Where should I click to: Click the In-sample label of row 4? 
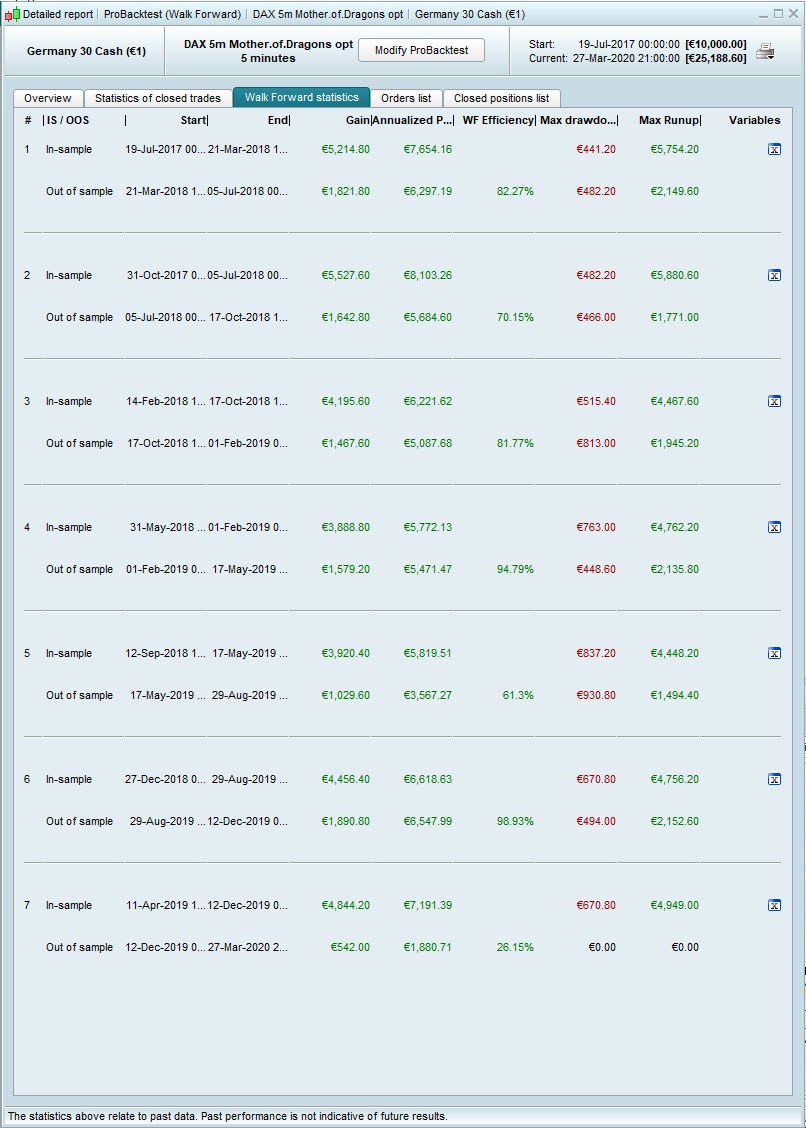click(x=69, y=527)
